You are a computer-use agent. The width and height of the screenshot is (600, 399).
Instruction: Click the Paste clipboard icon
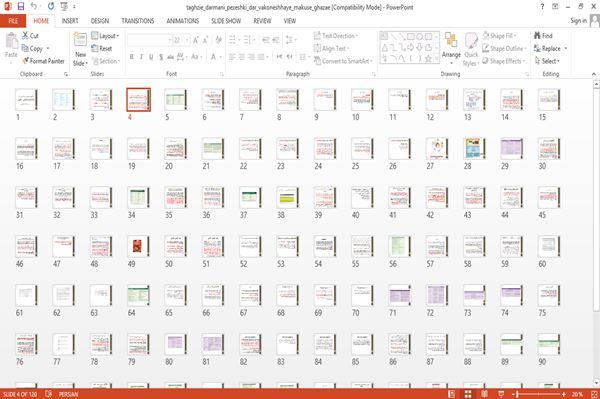pyautogui.click(x=11, y=41)
